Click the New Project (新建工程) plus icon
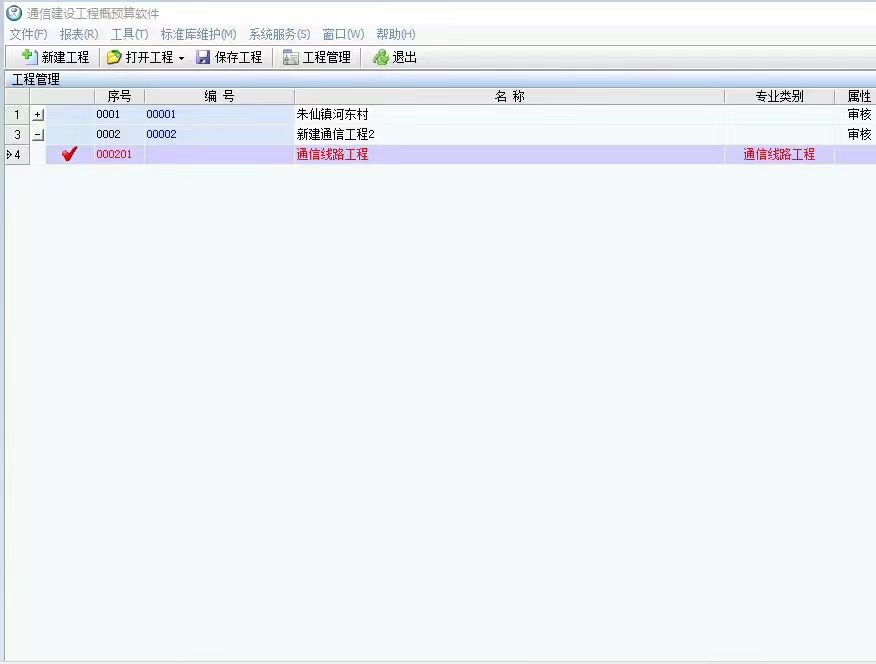This screenshot has height=664, width=876. 29,57
